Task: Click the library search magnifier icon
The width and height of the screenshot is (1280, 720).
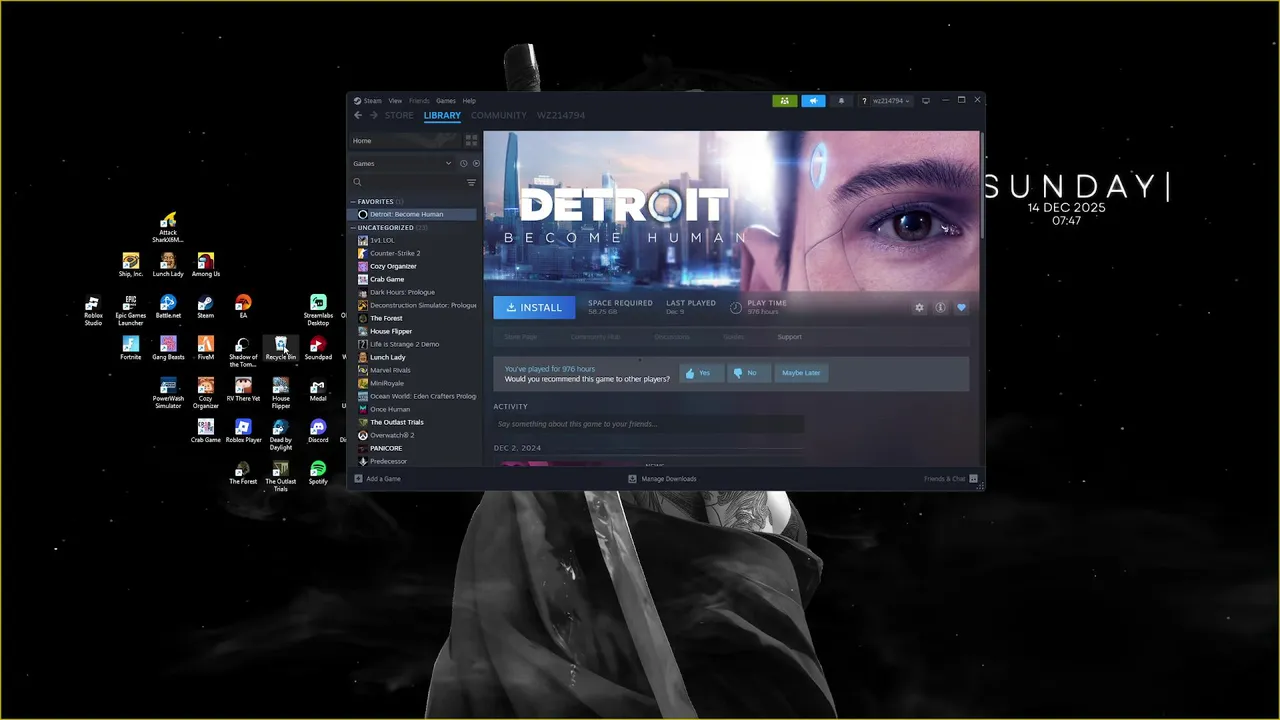Action: click(x=357, y=182)
